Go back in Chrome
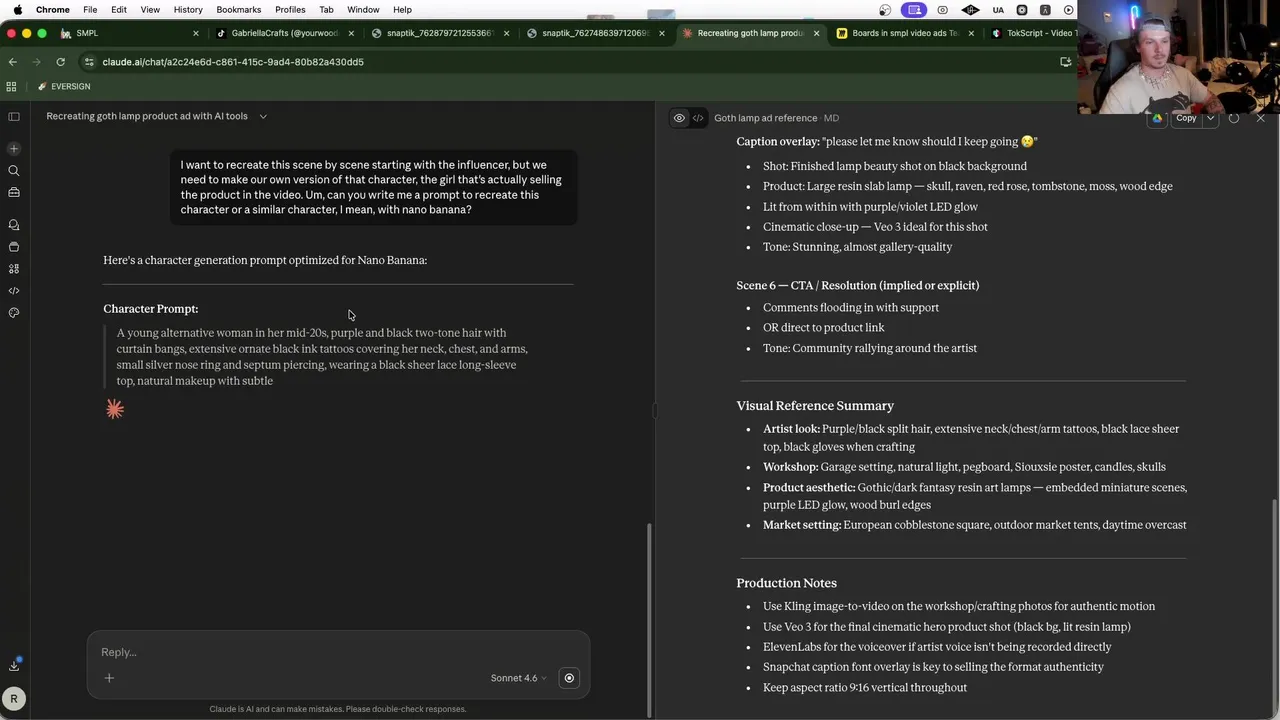 [x=12, y=62]
